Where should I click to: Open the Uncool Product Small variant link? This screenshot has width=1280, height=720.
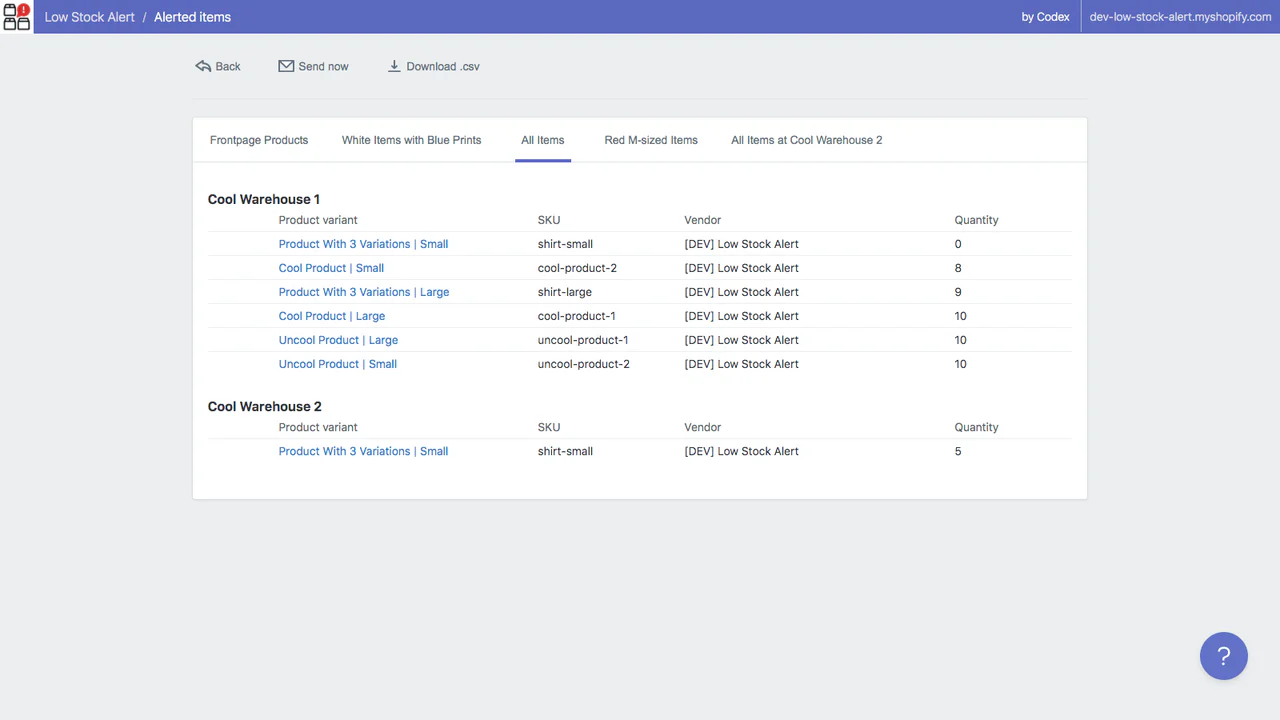point(338,364)
